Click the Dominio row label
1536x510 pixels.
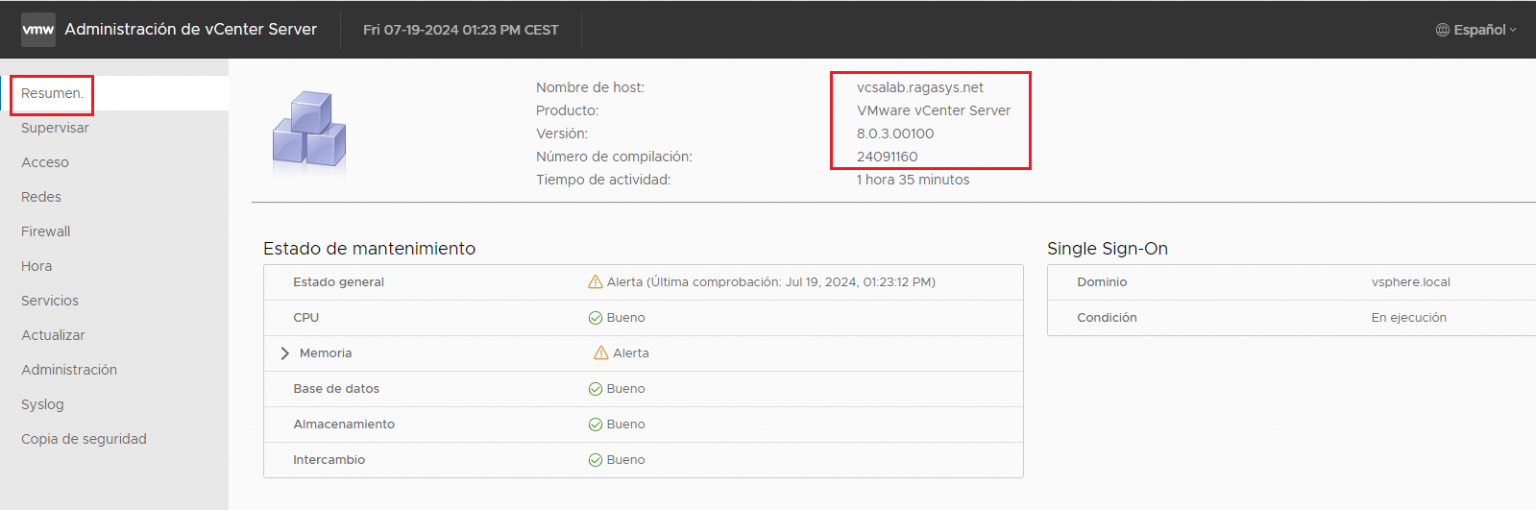(x=1102, y=282)
